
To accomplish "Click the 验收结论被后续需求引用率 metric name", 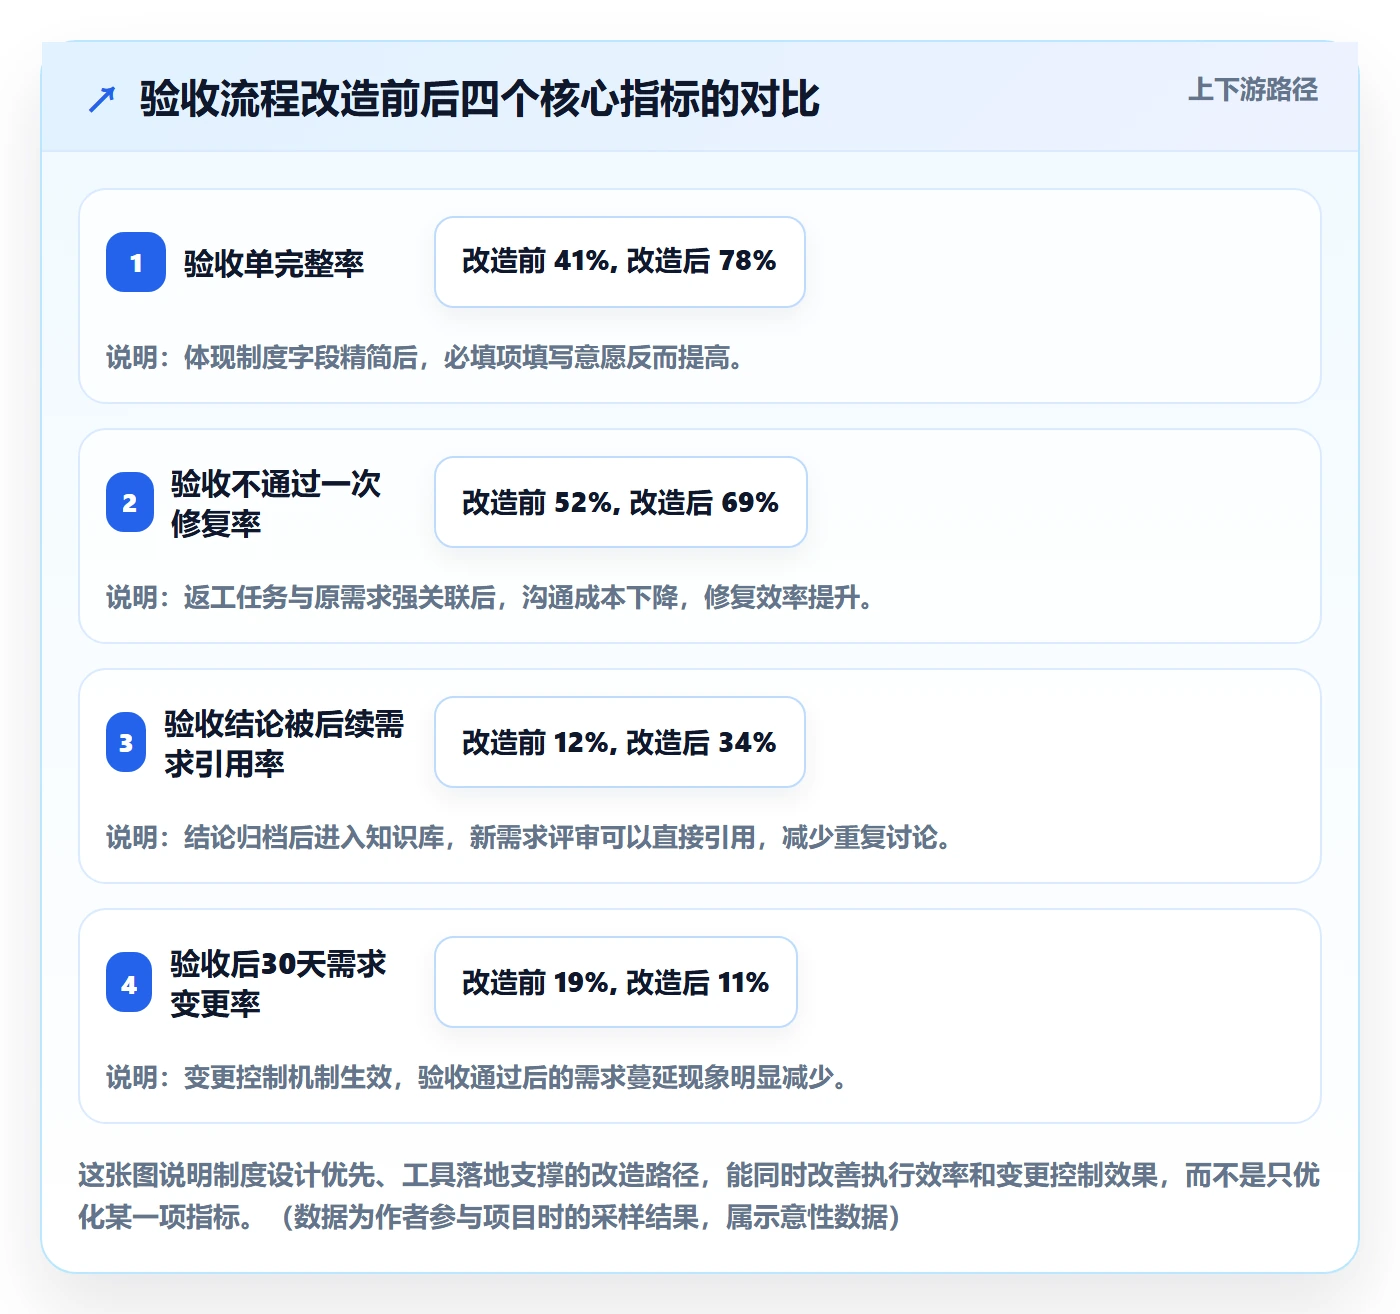I will 284,743.
